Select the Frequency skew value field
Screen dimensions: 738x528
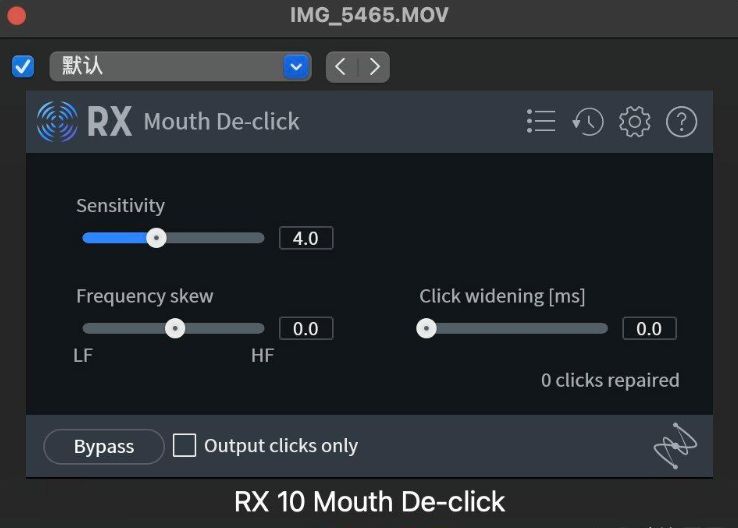click(306, 328)
